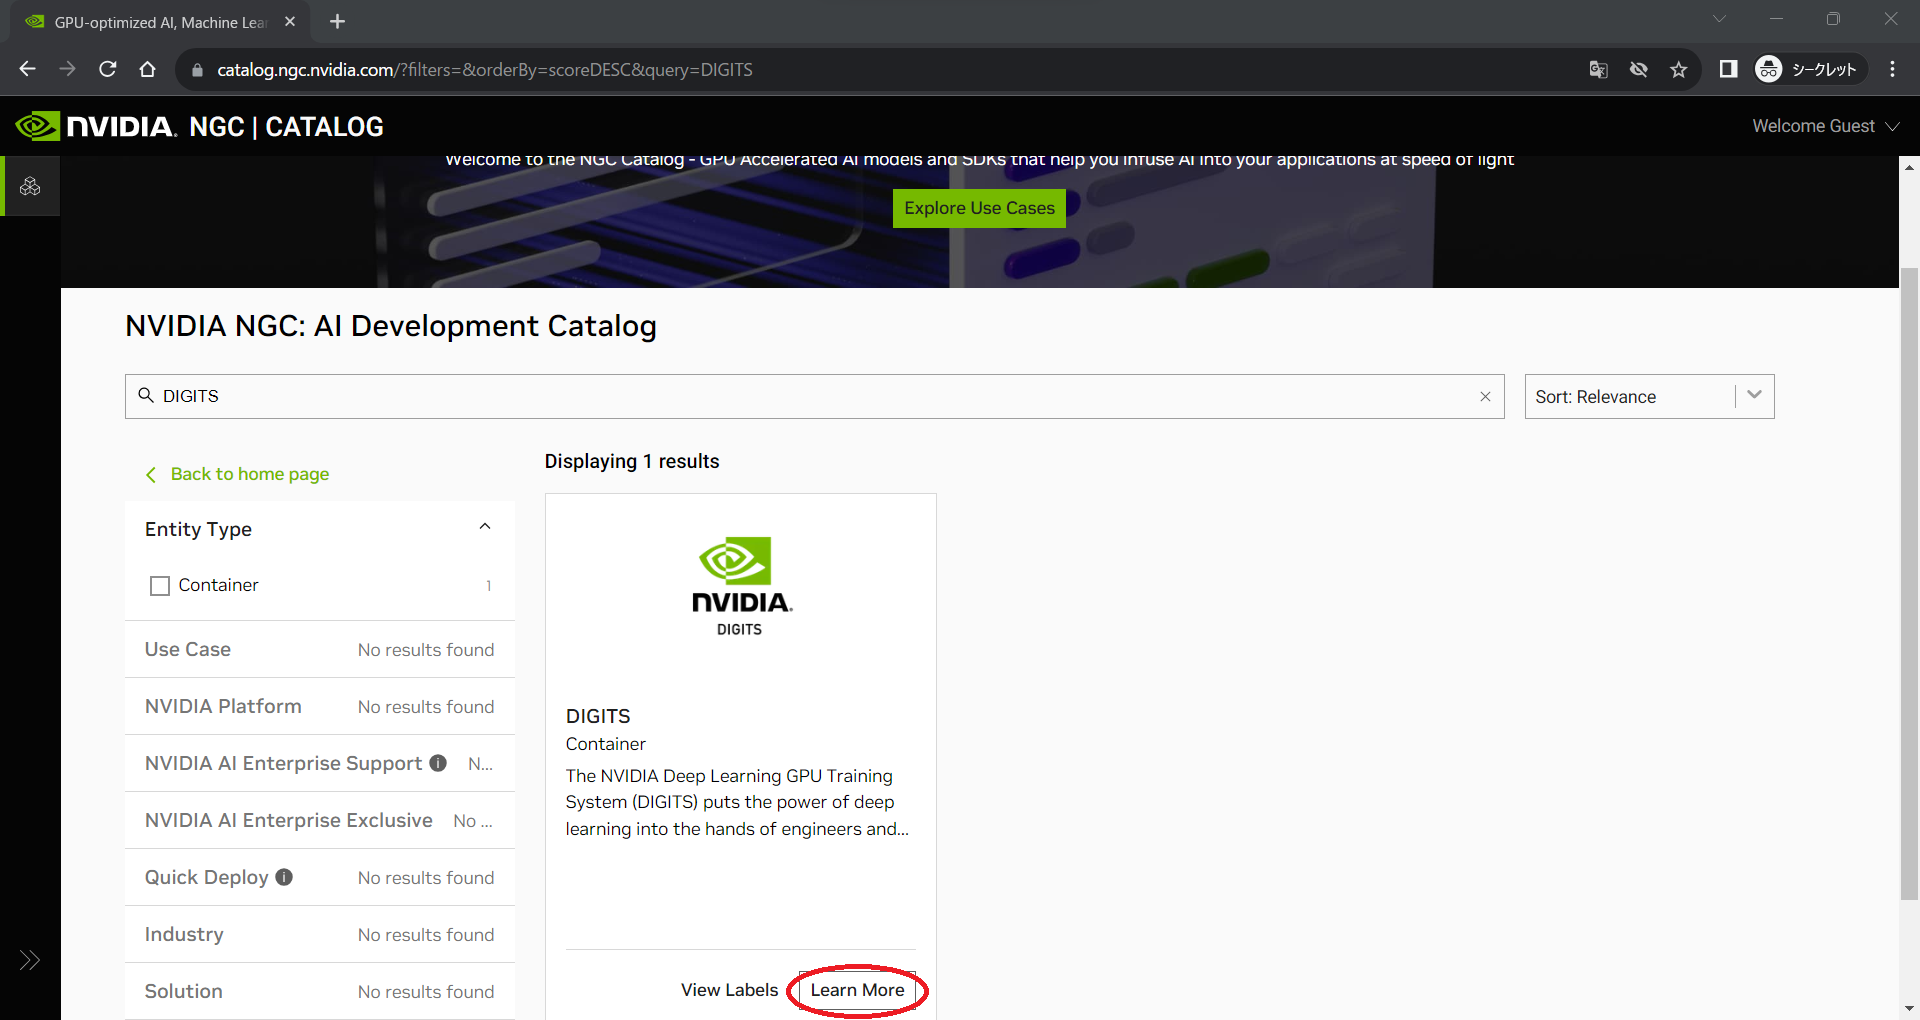The image size is (1920, 1020).
Task: Expand the NVIDIA AI Enterprise Support filter
Action: [320, 764]
